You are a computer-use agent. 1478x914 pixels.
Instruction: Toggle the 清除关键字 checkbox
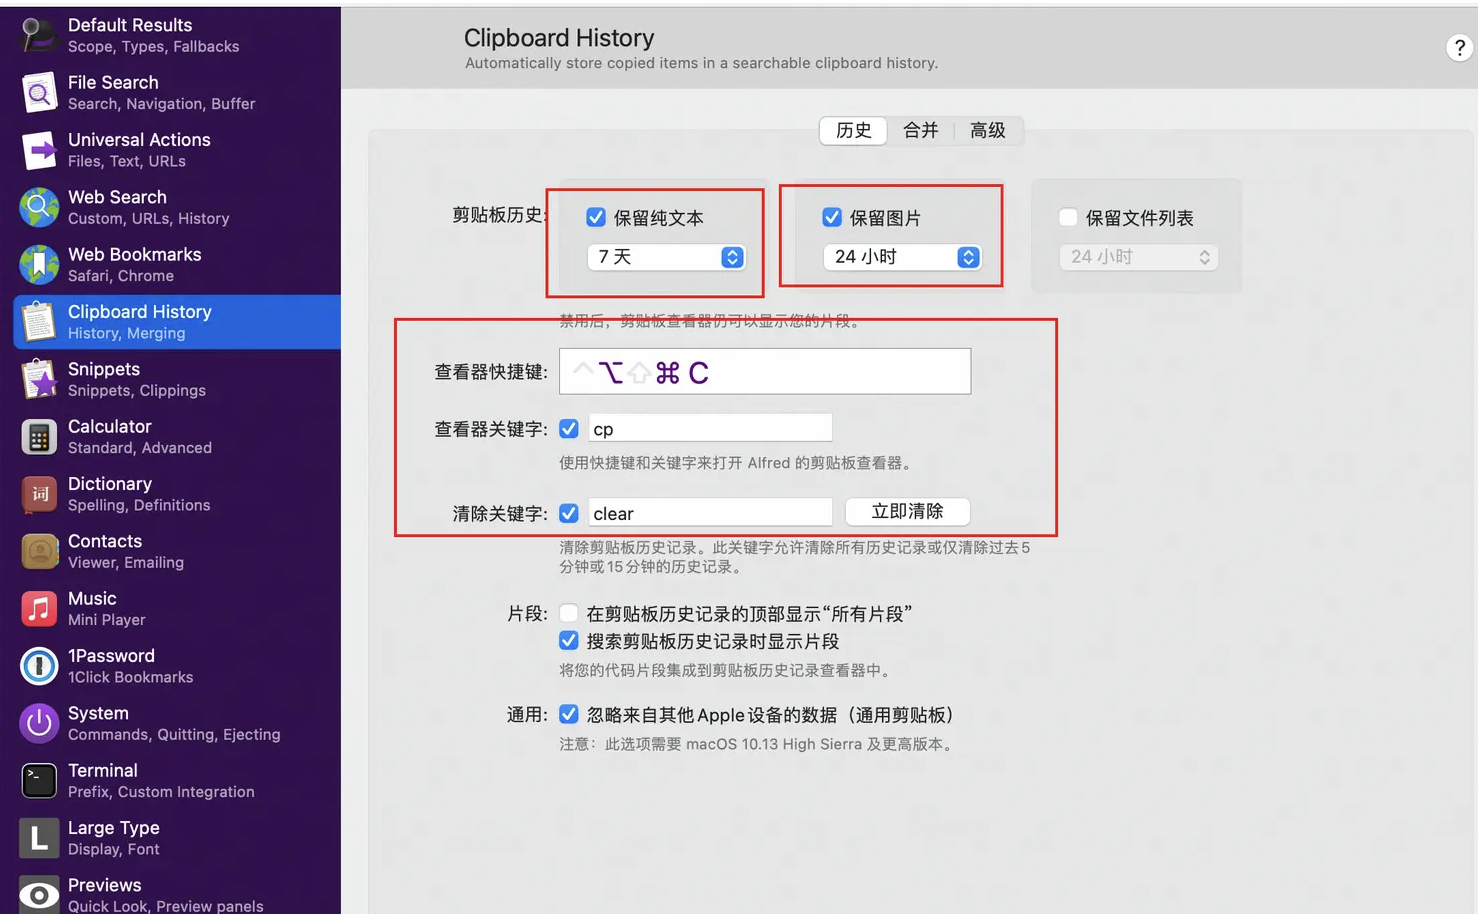pos(569,513)
